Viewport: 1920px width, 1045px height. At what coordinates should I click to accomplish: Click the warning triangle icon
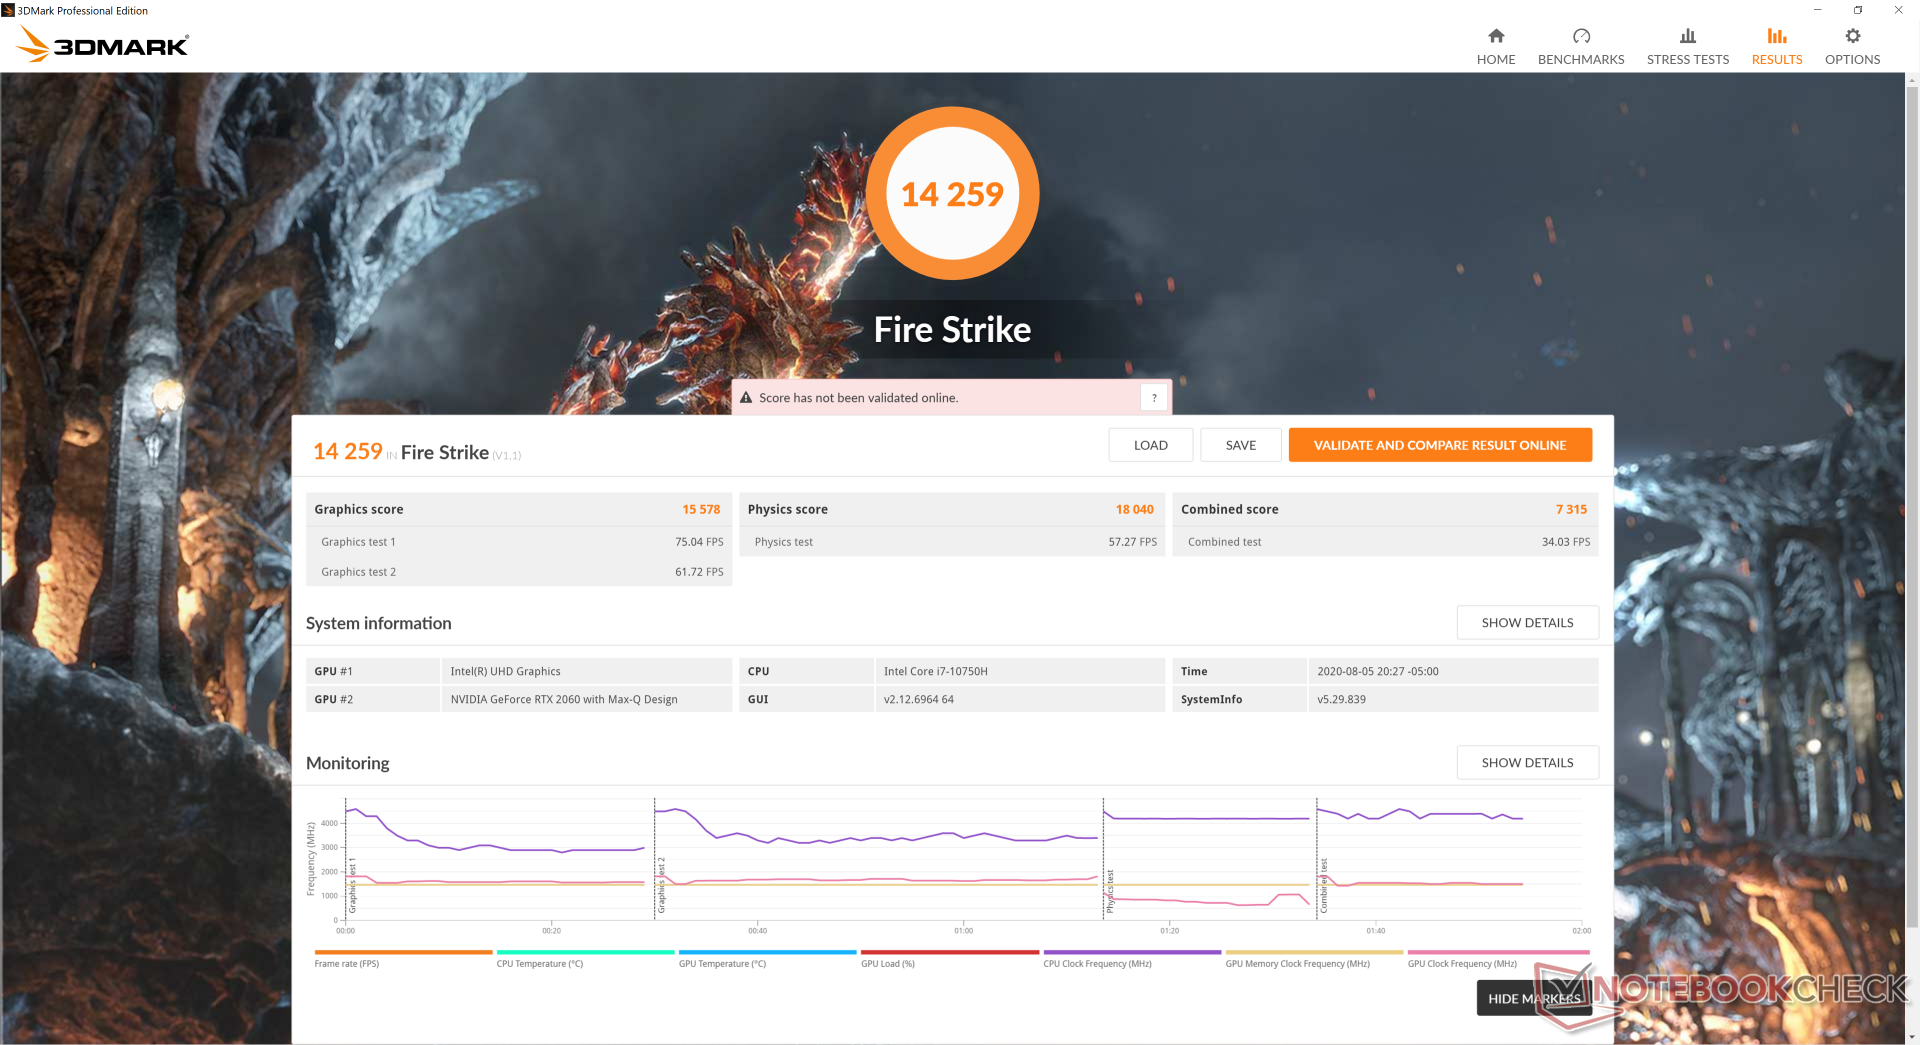click(746, 398)
